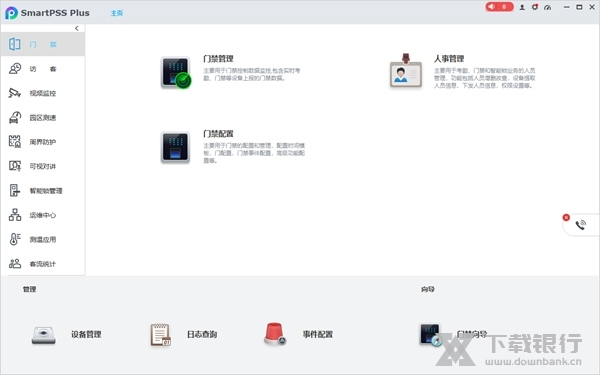The height and width of the screenshot is (375, 600).
Task: Click the 向导 section heading
Action: pyautogui.click(x=428, y=289)
